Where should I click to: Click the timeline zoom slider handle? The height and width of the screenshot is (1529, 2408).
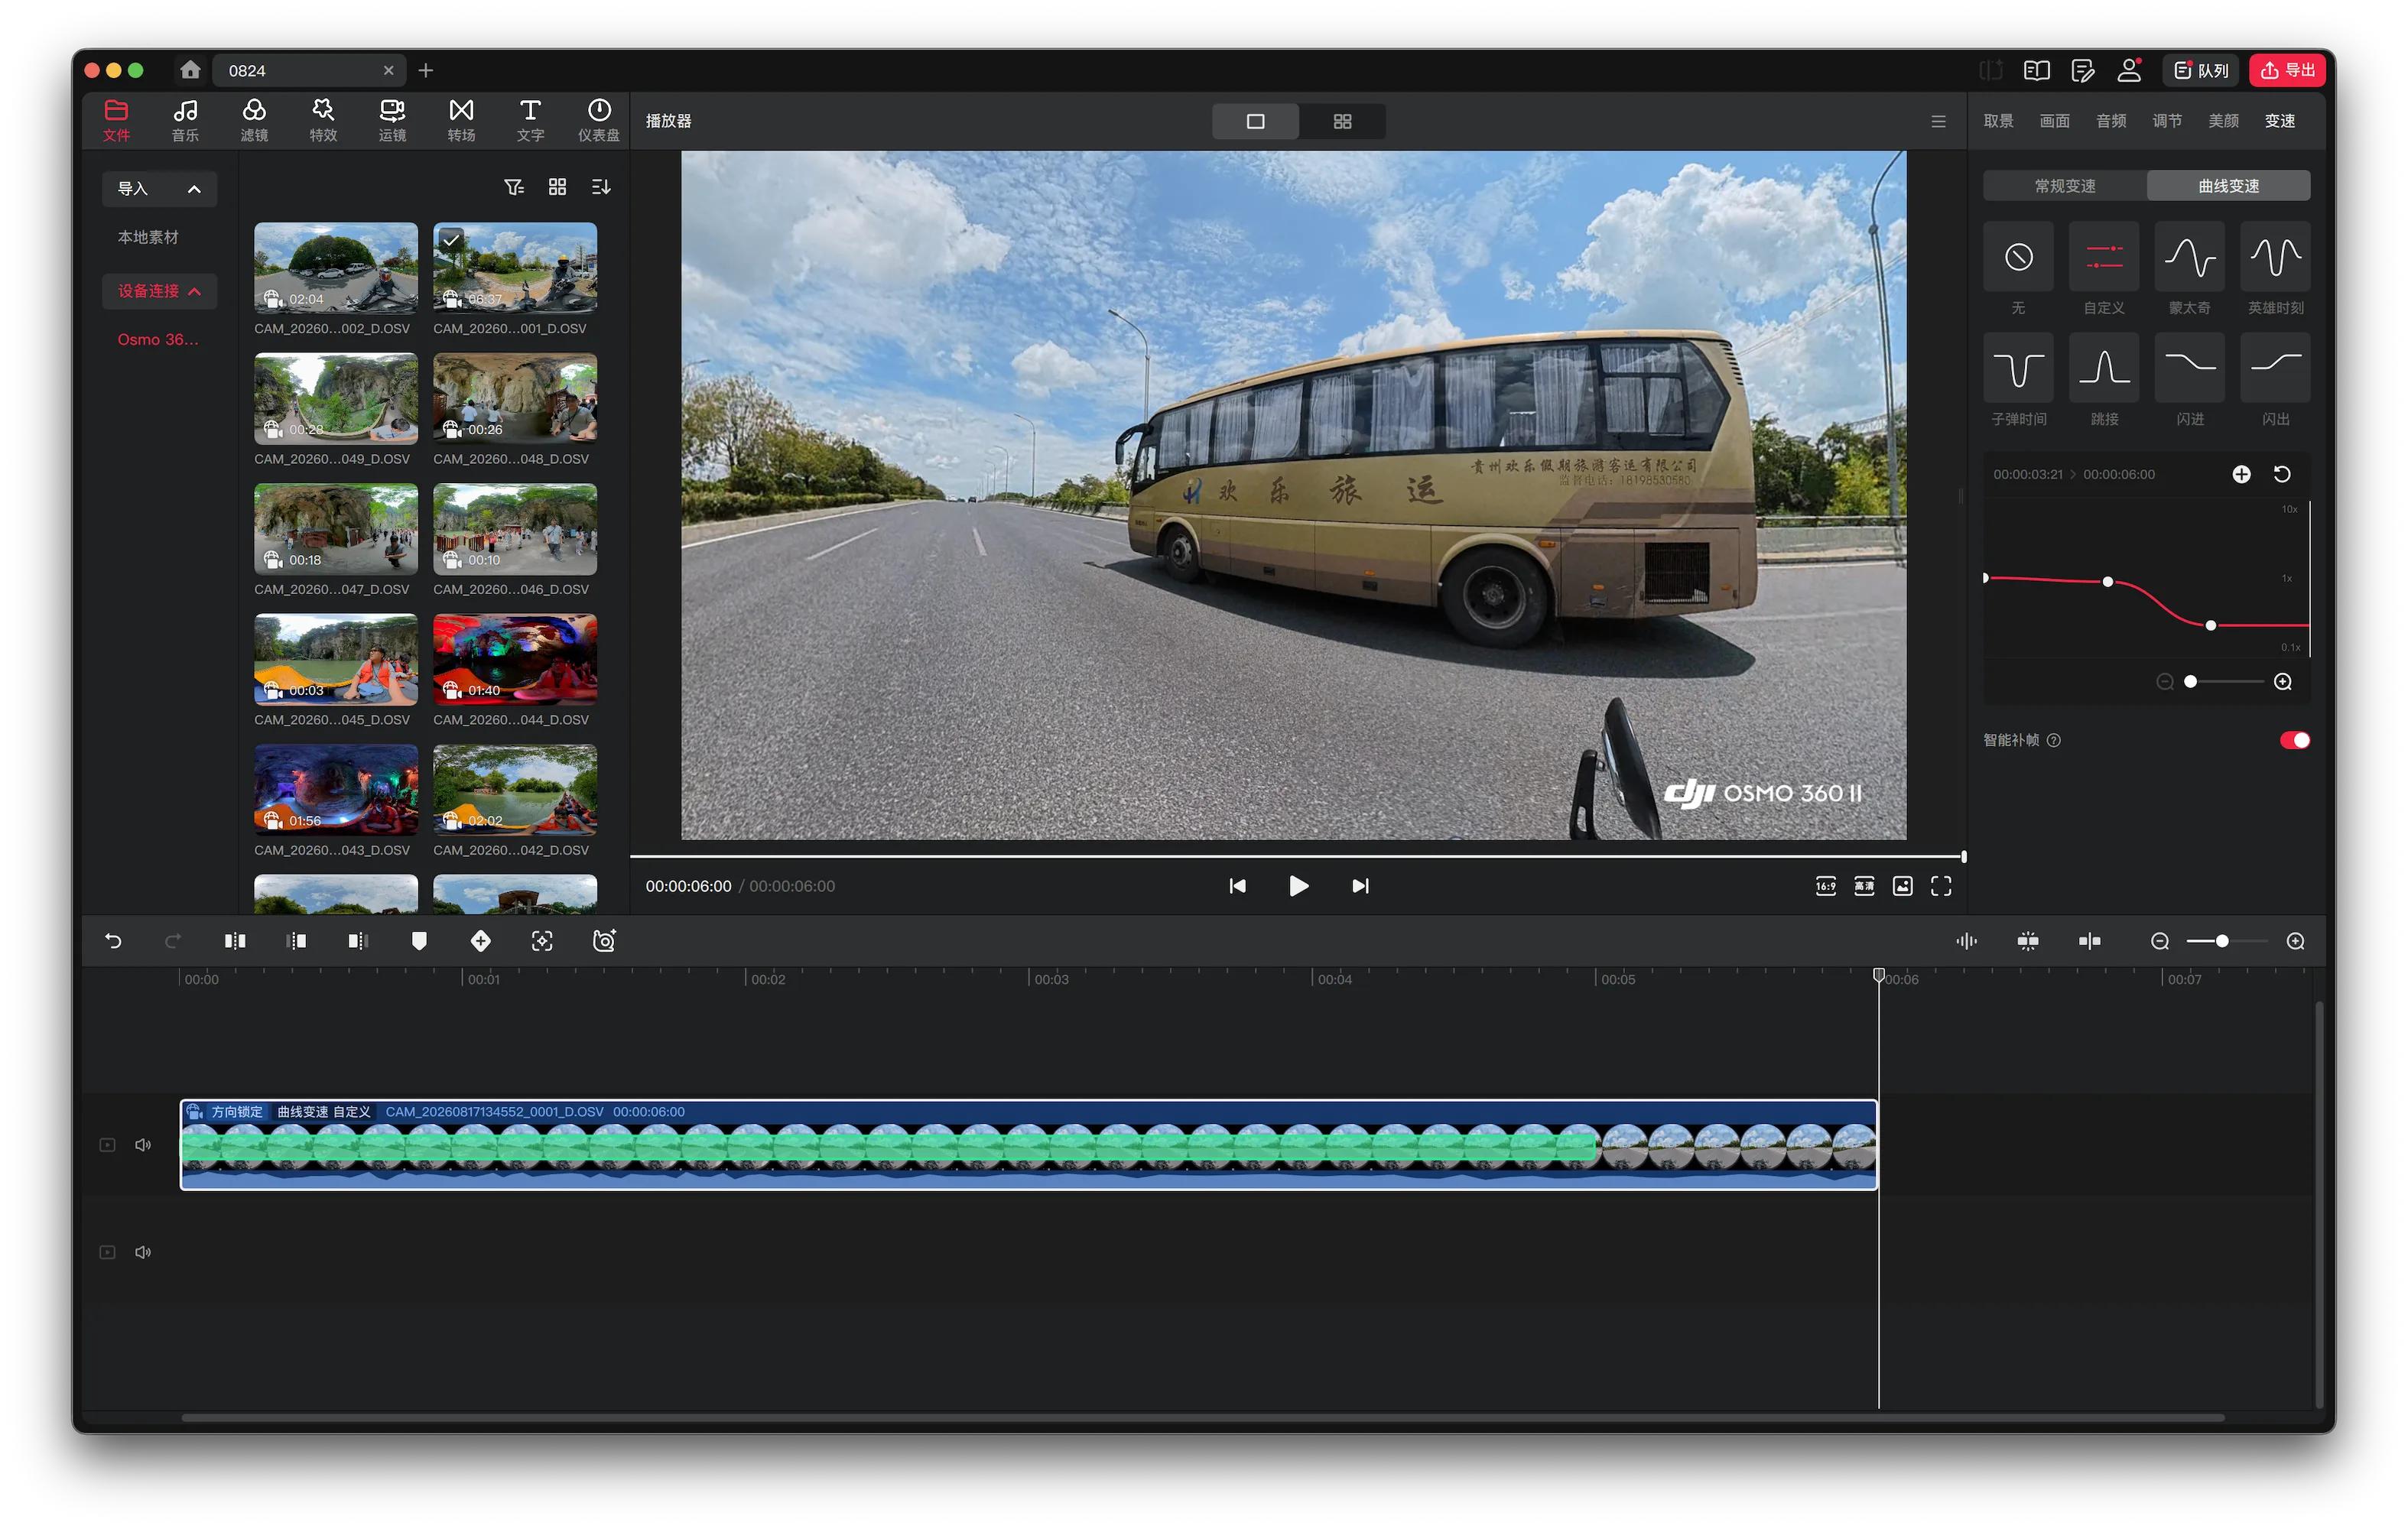(2222, 941)
